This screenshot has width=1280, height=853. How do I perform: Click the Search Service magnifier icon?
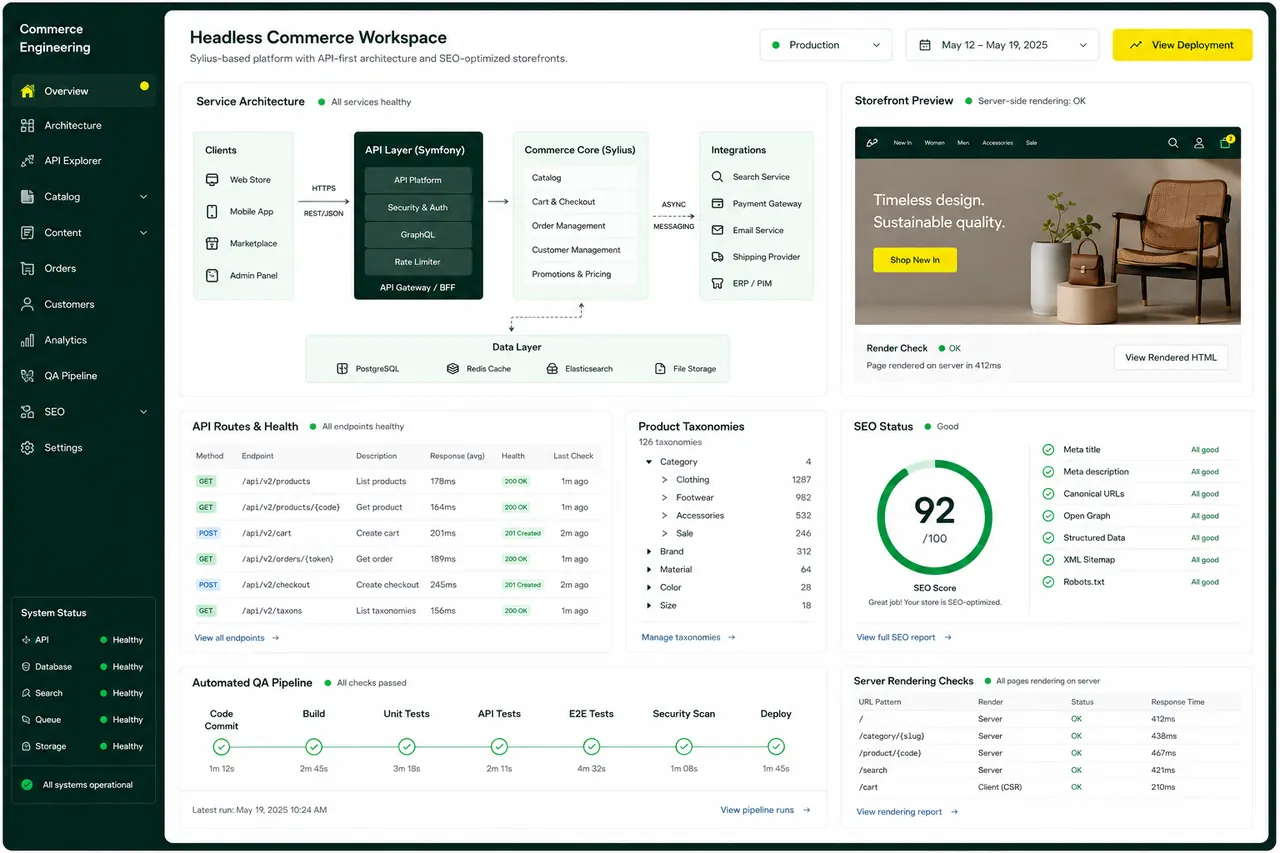[717, 177]
